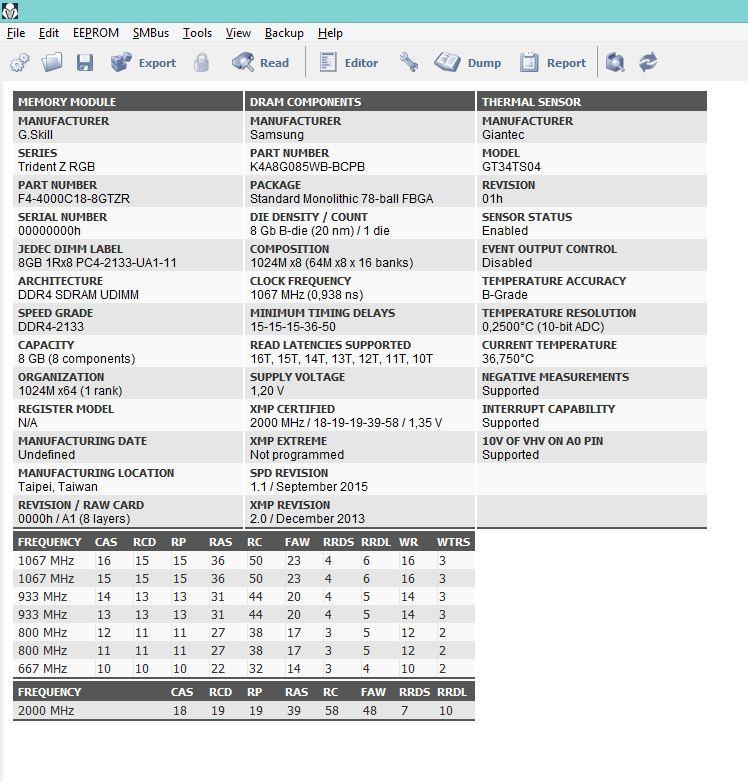Open the EEPROM menu
This screenshot has width=748, height=781.
(96, 33)
